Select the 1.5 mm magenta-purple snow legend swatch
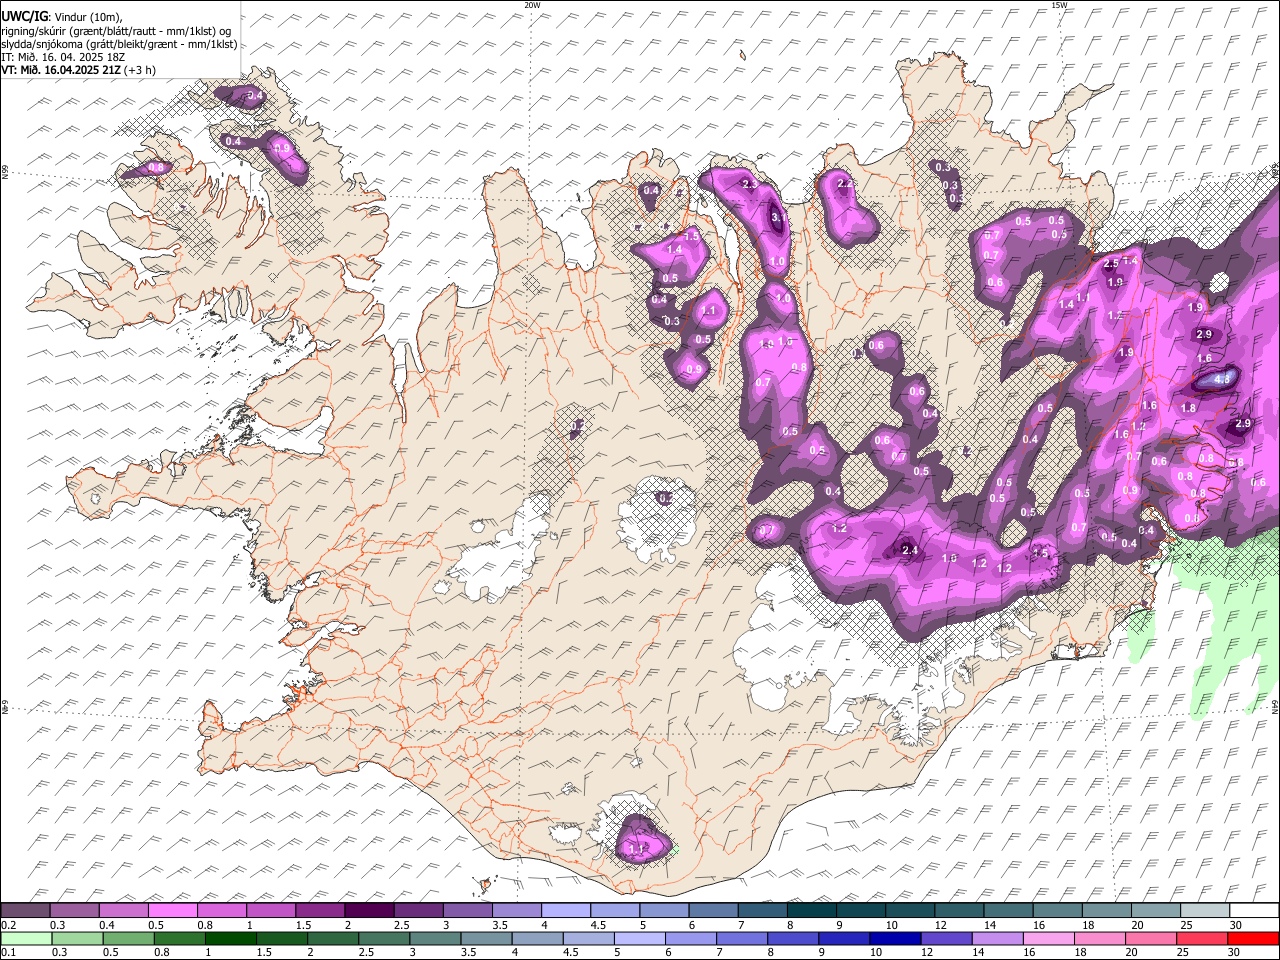The width and height of the screenshot is (1280, 960). coord(319,910)
